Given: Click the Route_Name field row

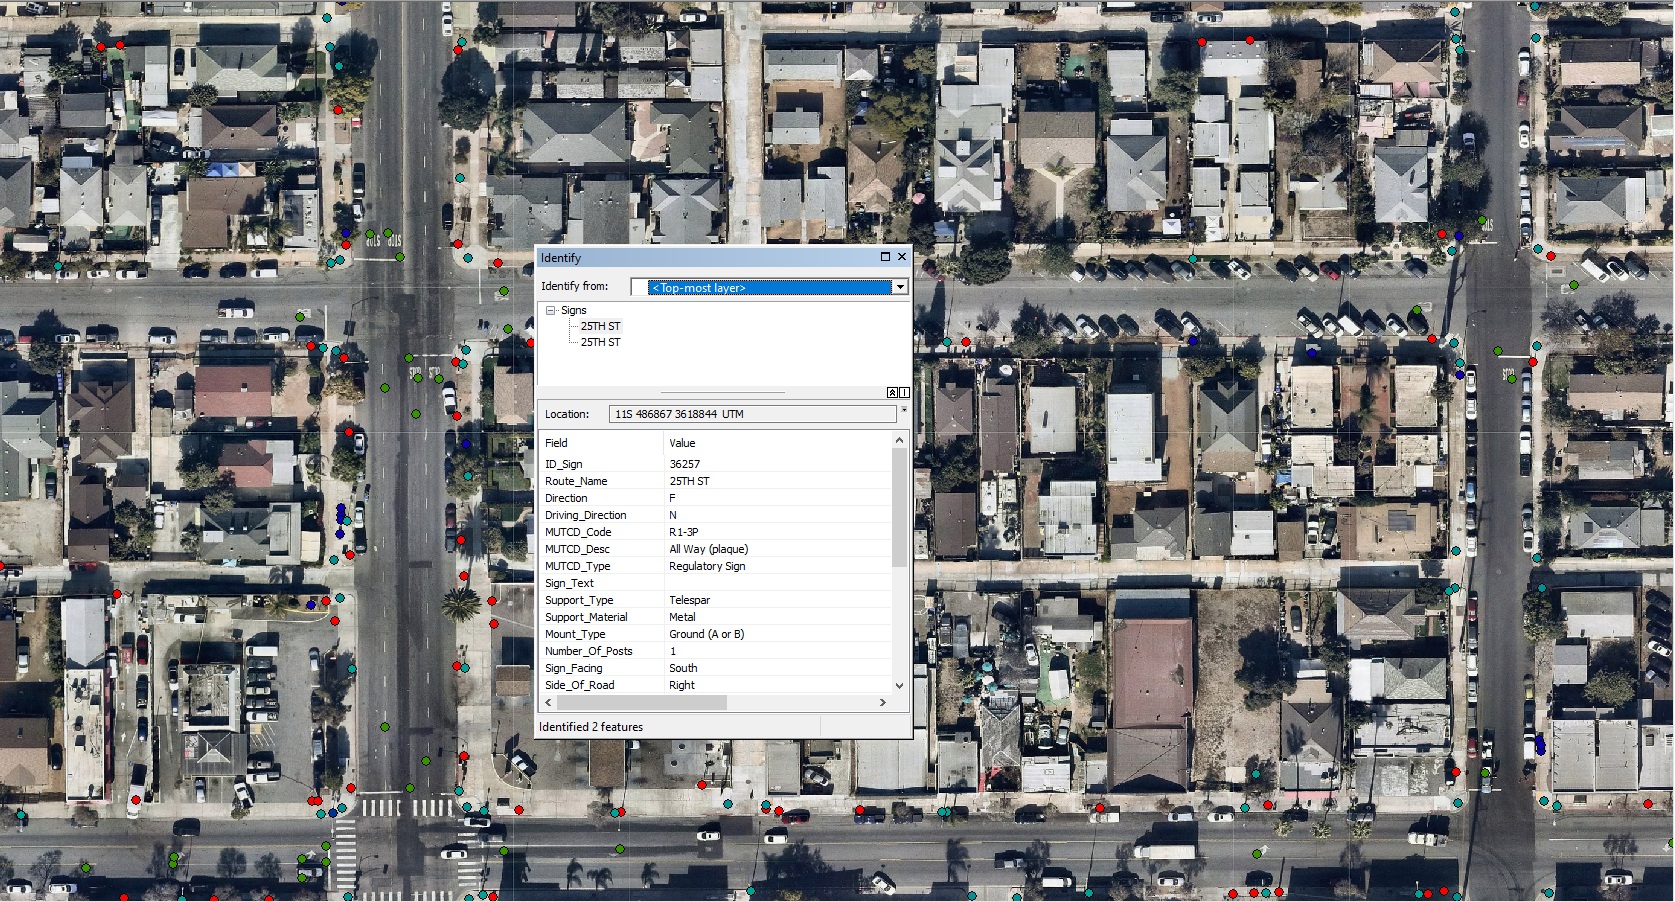Looking at the screenshot, I should (715, 481).
